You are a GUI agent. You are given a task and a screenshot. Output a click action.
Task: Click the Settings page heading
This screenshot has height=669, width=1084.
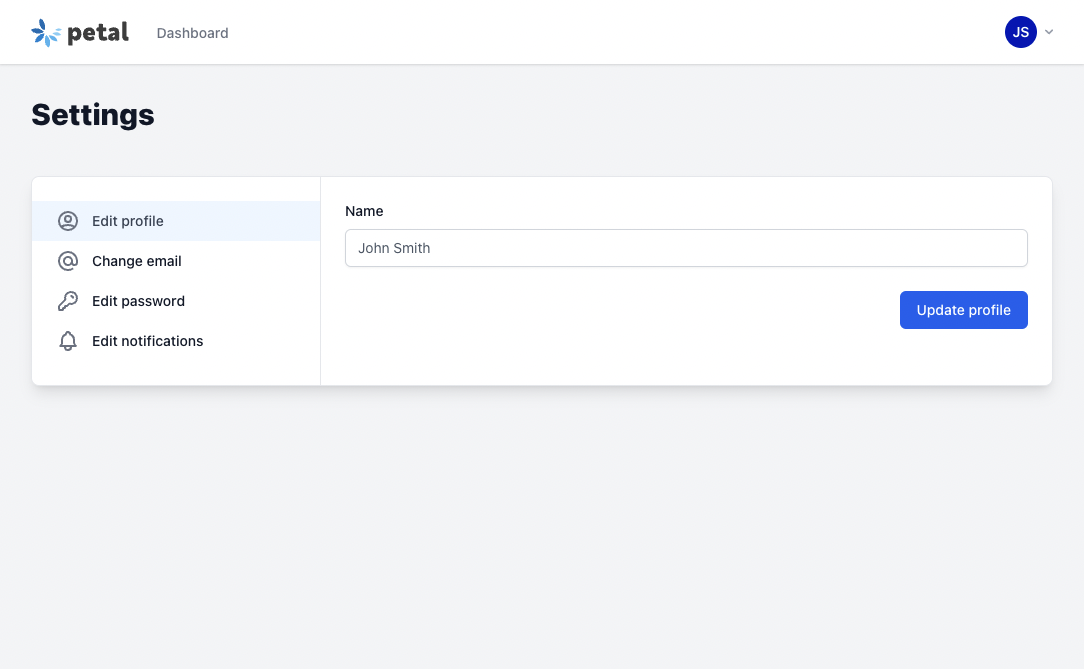pos(92,114)
